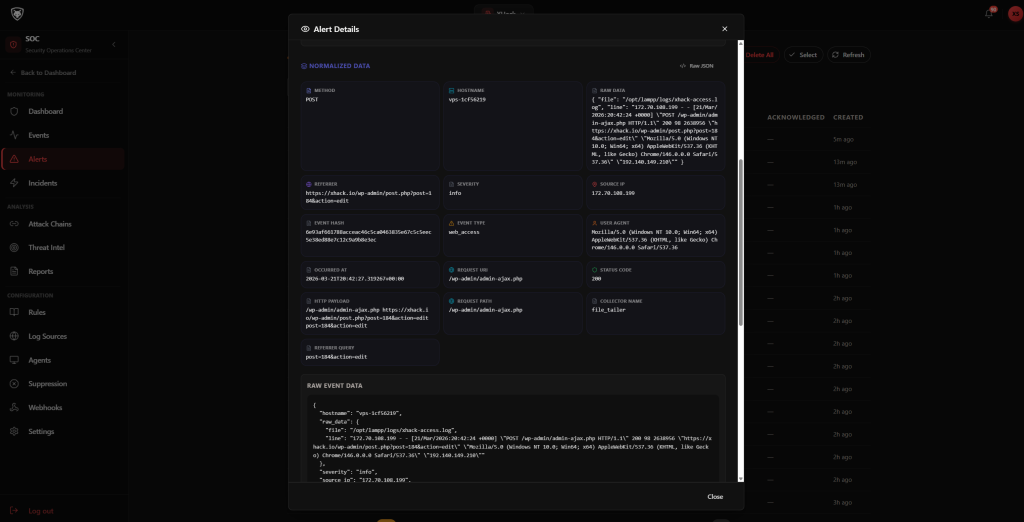This screenshot has width=1024, height=522.
Task: Click the Log Sources globe icon
Action: tap(14, 336)
